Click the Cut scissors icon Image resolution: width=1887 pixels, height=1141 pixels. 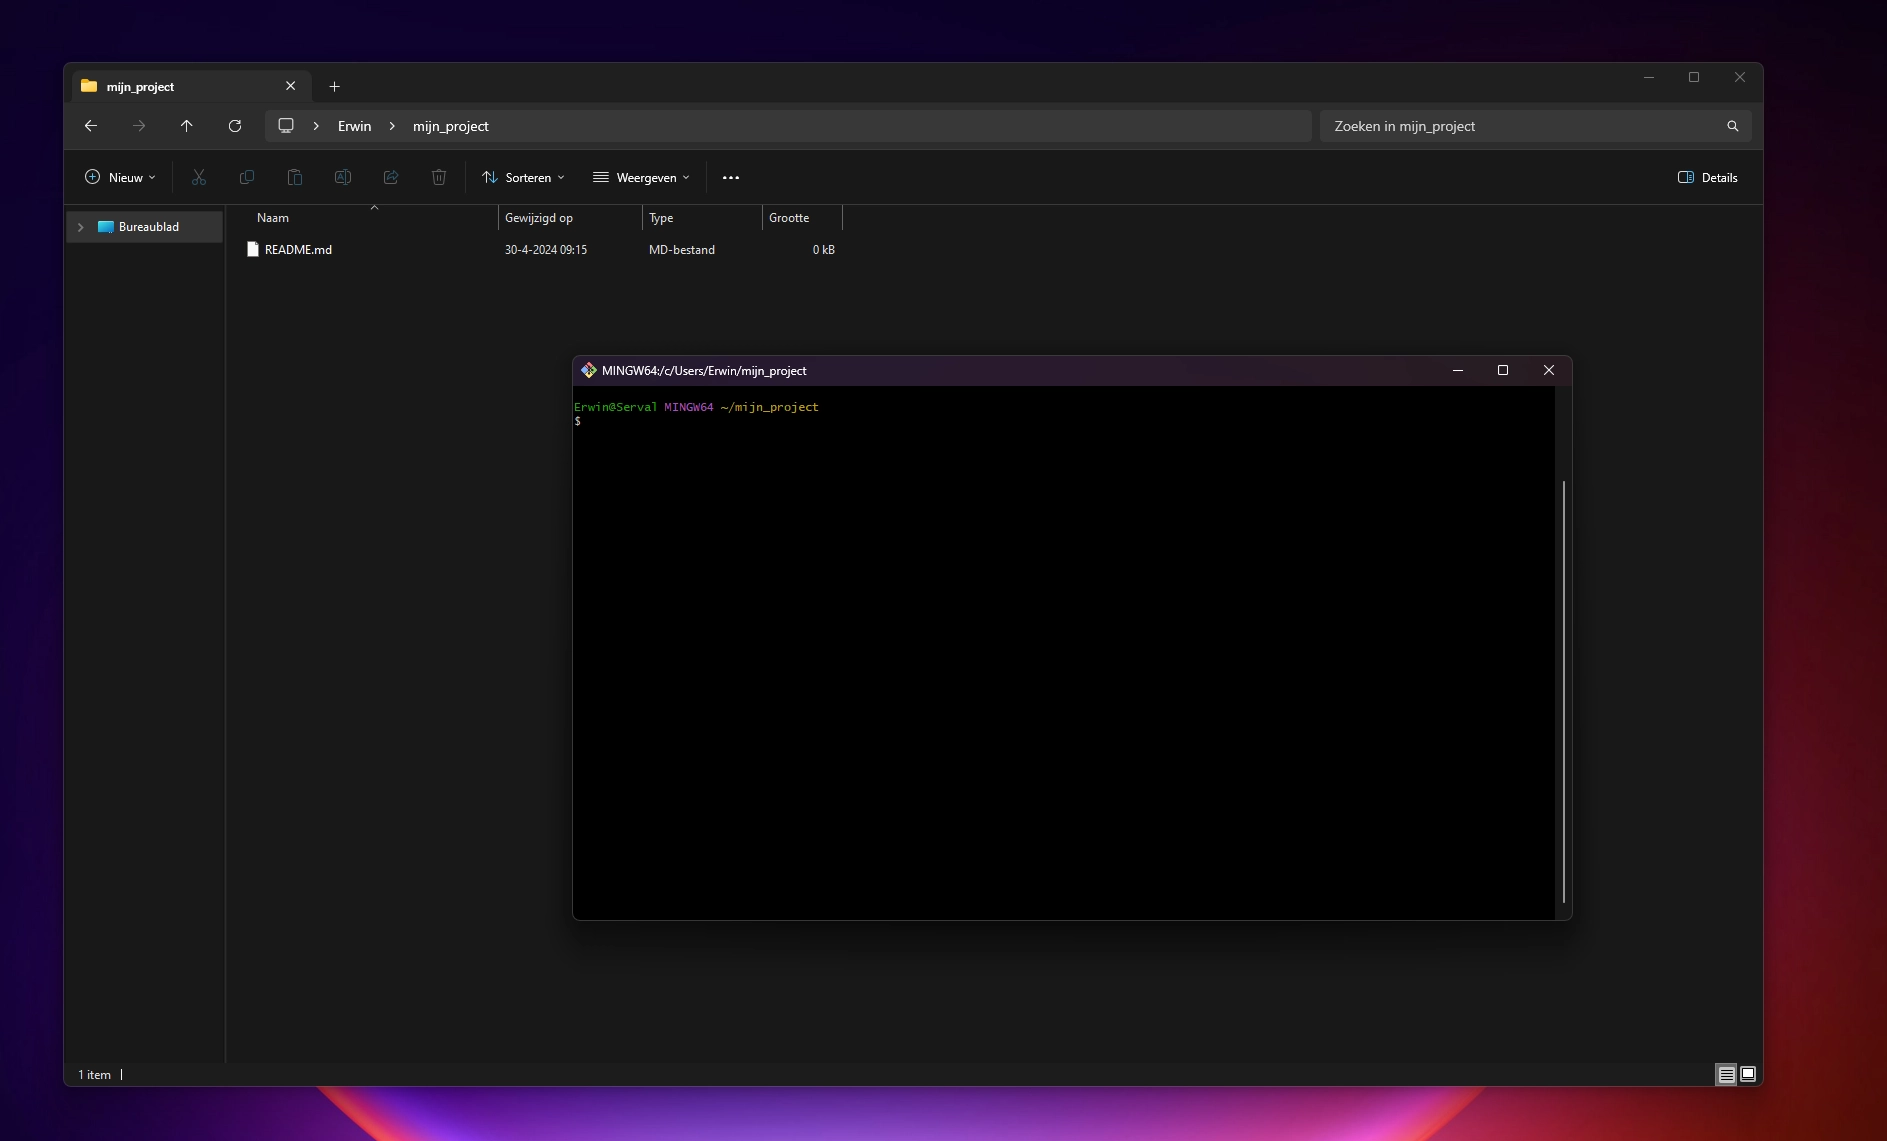[199, 177]
